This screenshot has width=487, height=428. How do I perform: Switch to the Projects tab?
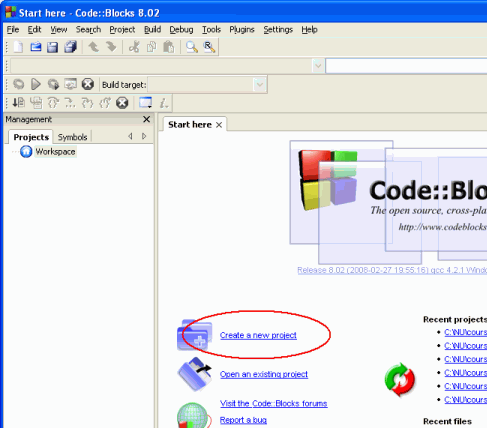coord(31,137)
